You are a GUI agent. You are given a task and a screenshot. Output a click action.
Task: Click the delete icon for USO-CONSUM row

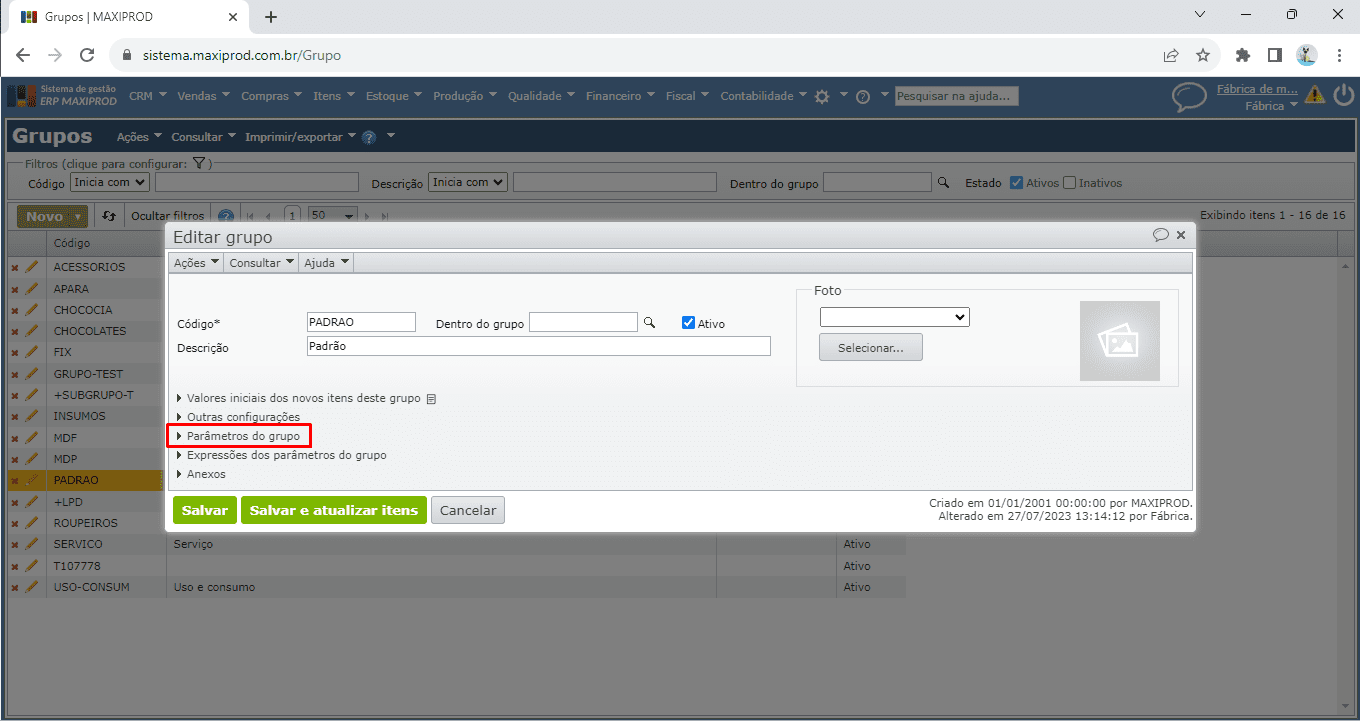pos(15,588)
